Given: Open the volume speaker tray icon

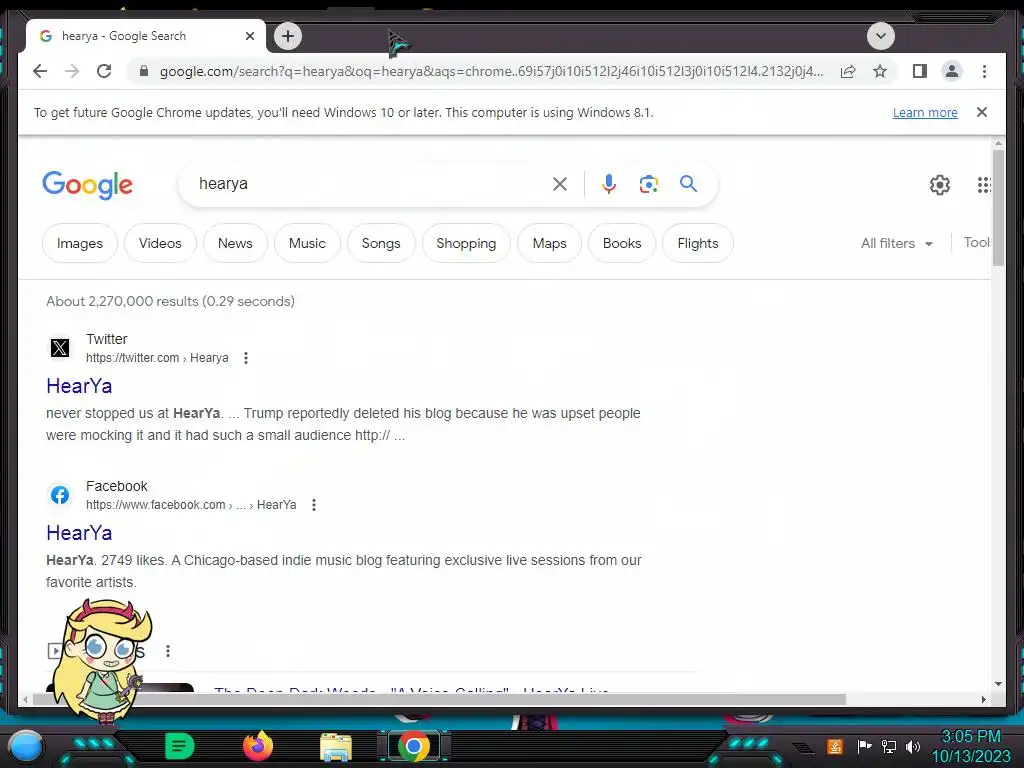Looking at the screenshot, I should click(x=913, y=746).
